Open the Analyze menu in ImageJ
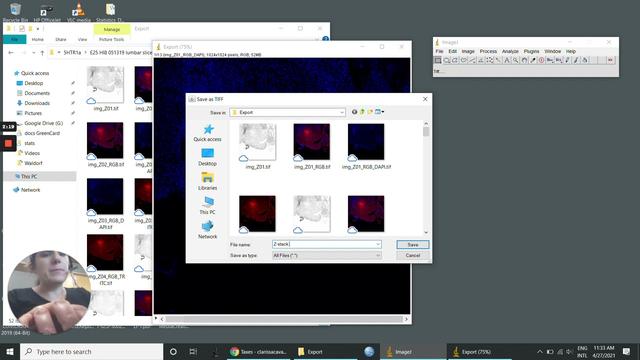 [510, 51]
